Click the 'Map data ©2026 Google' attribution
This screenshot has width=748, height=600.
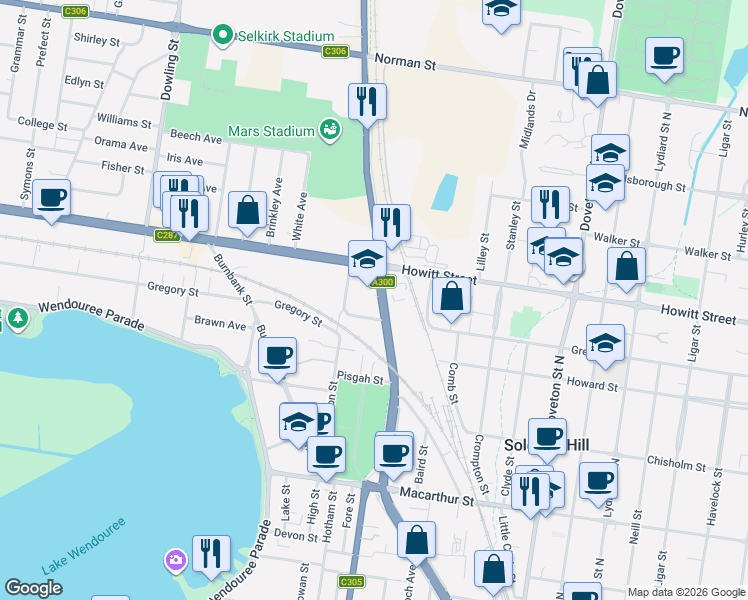[x=686, y=592]
